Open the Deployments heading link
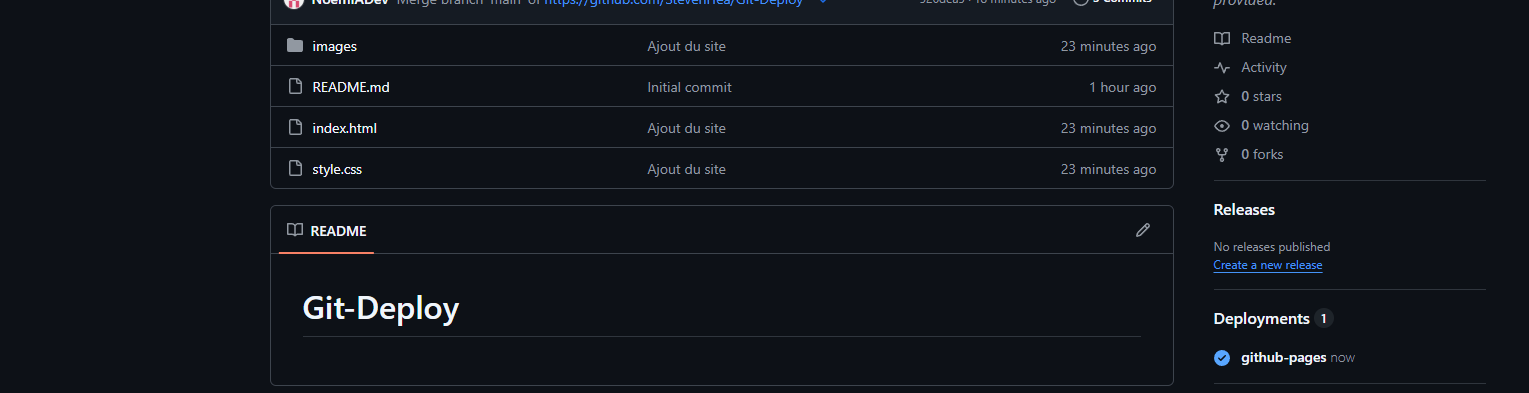Viewport: 1529px width, 393px height. point(1261,318)
